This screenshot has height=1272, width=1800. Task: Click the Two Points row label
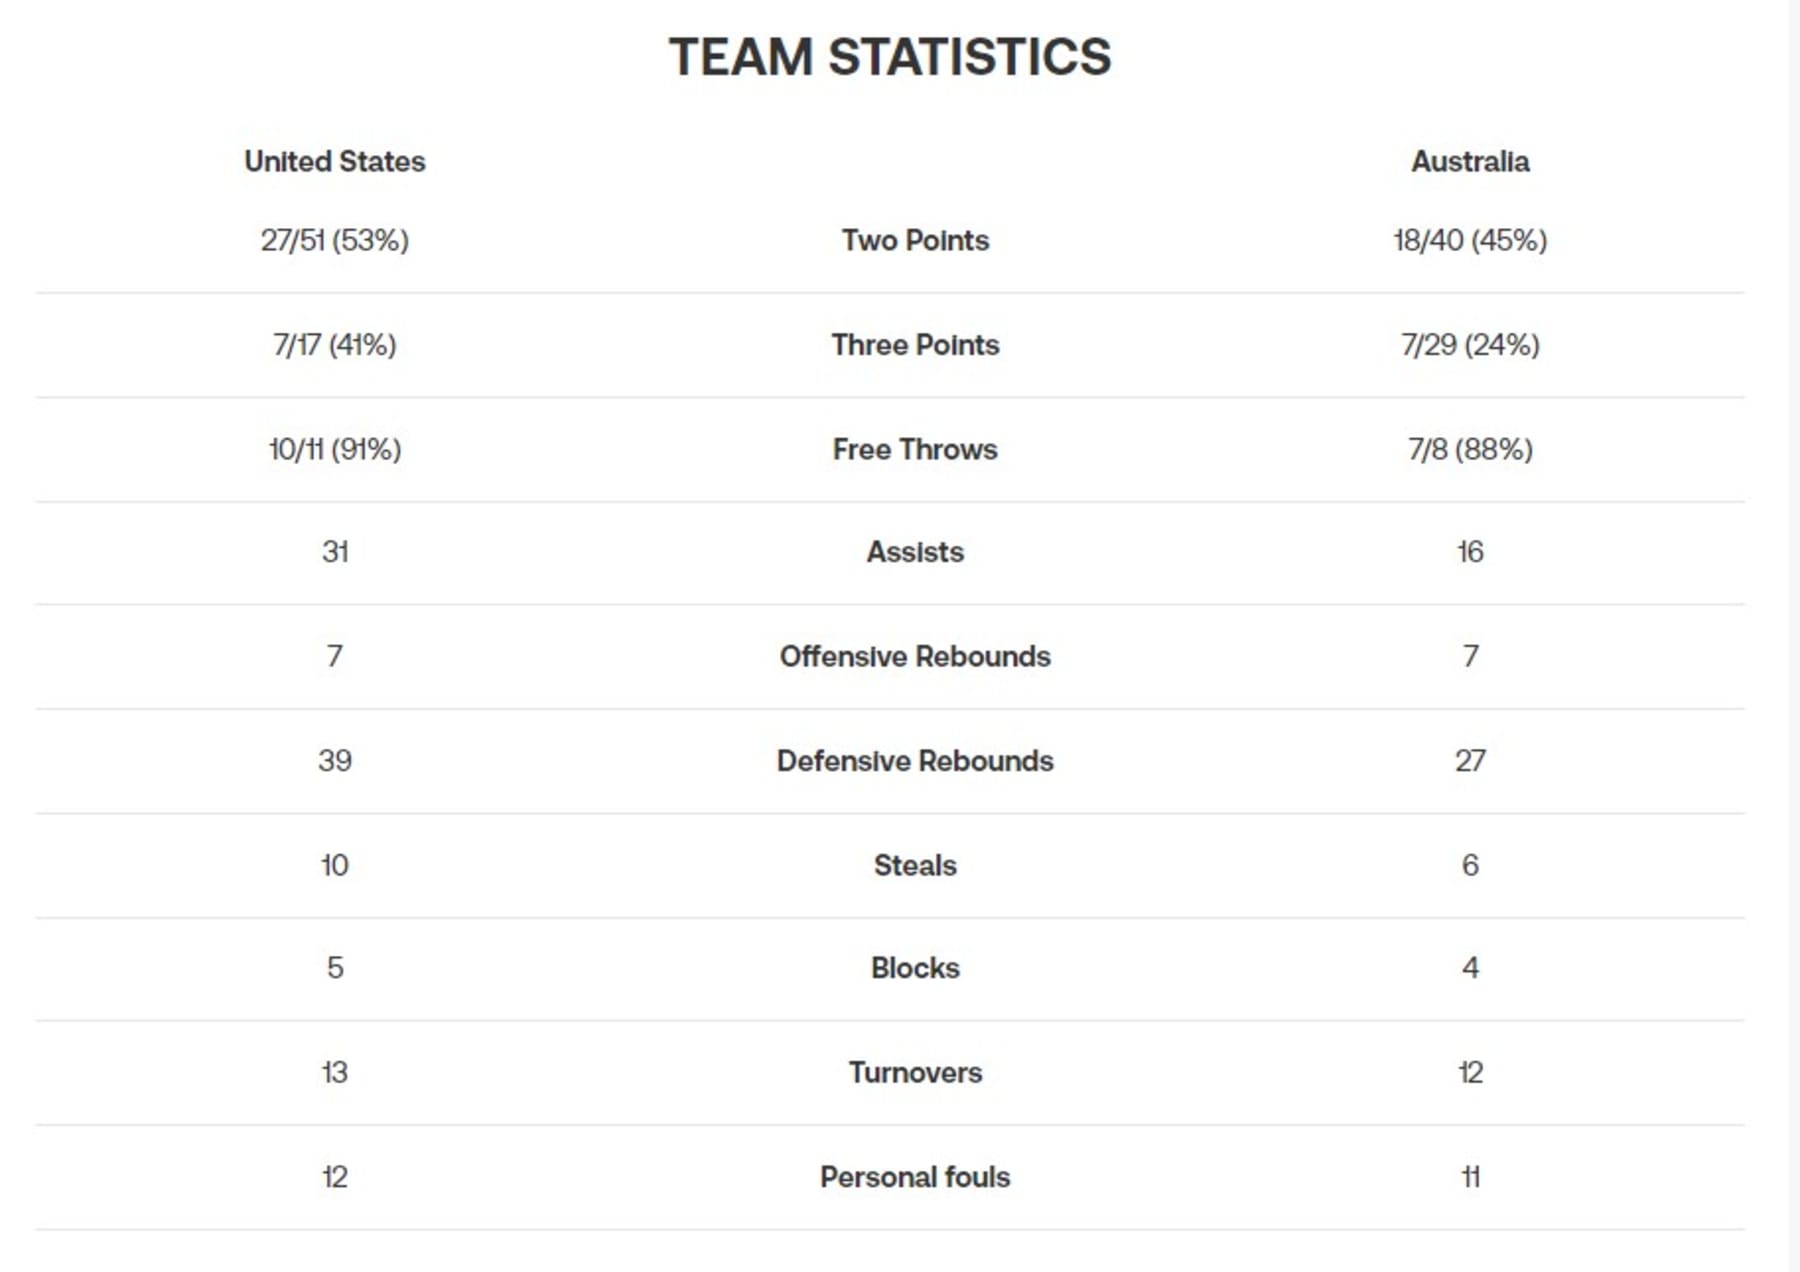915,240
